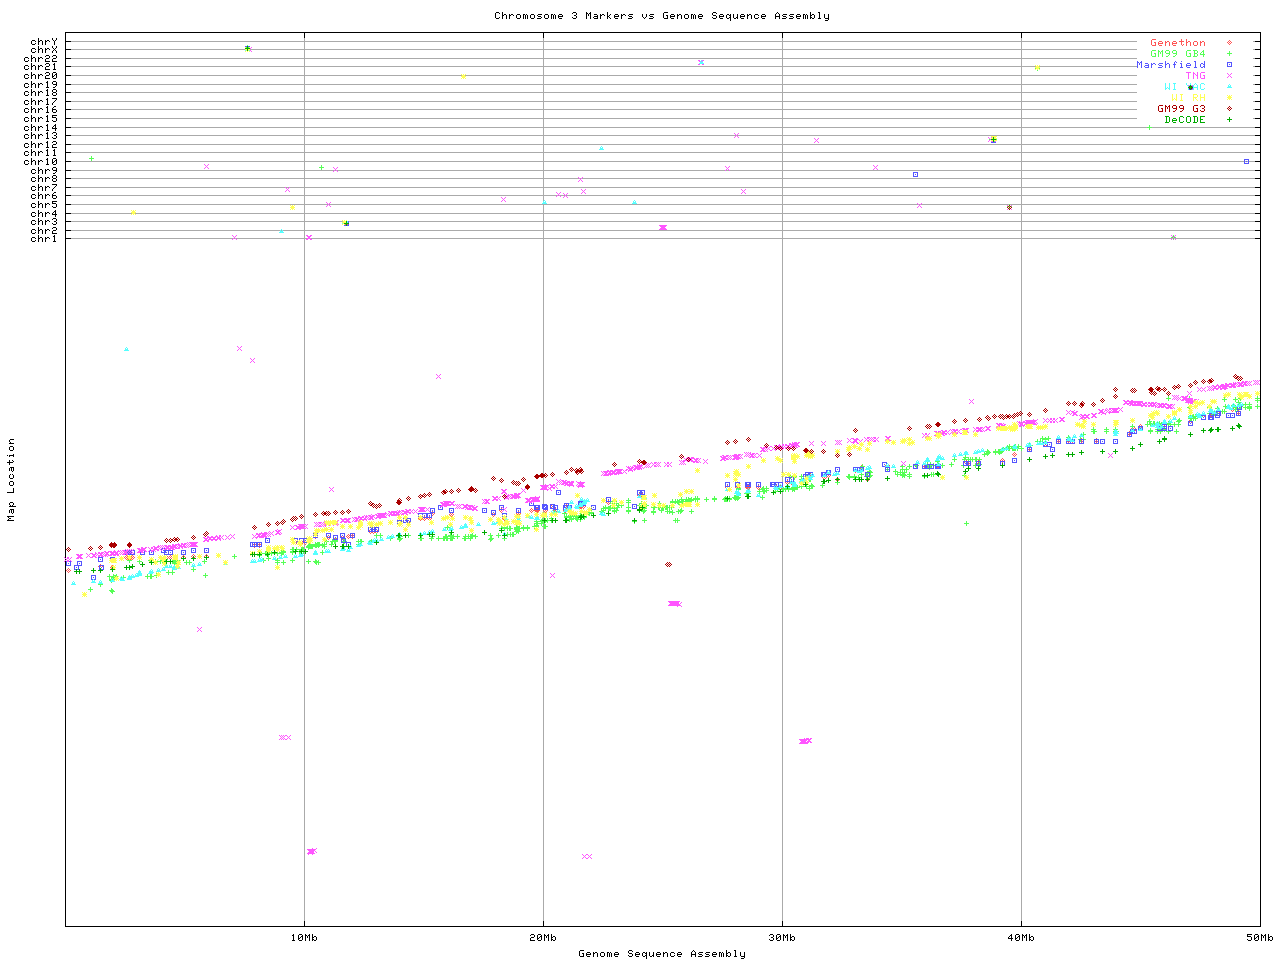
Task: Select the Marshfield legend label
Action: coord(1171,65)
